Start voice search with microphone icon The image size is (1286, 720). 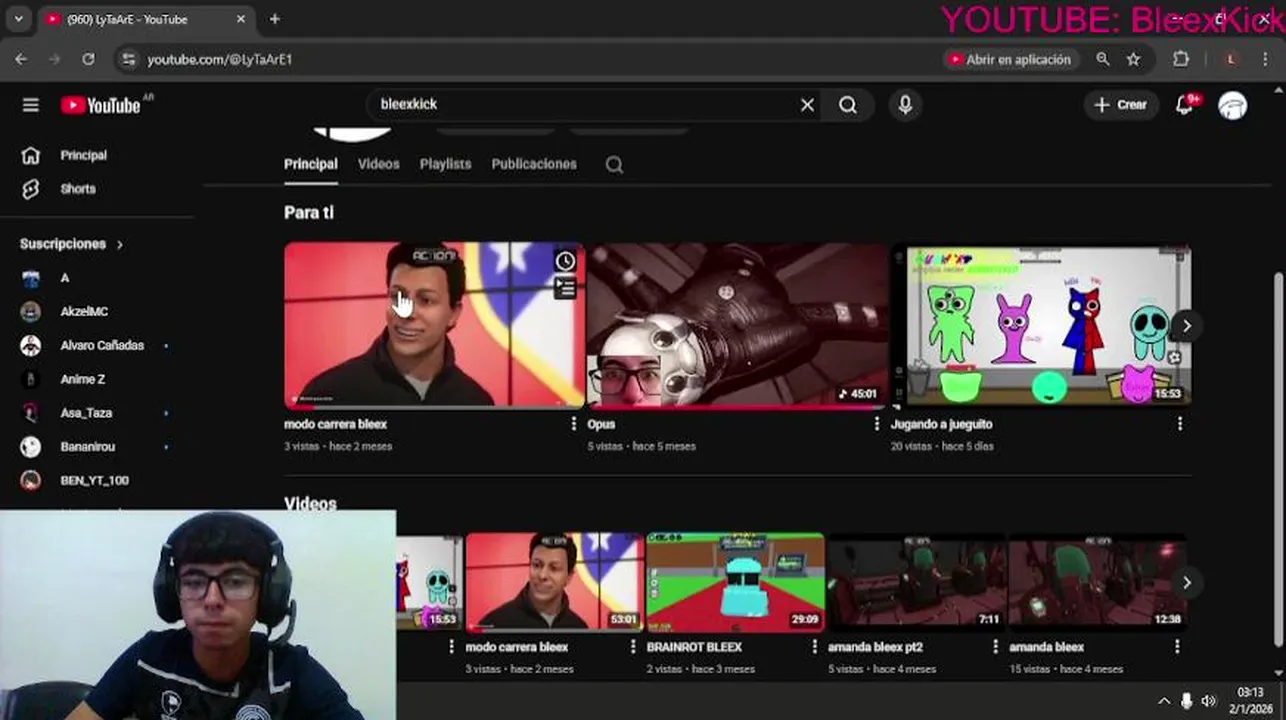(905, 105)
